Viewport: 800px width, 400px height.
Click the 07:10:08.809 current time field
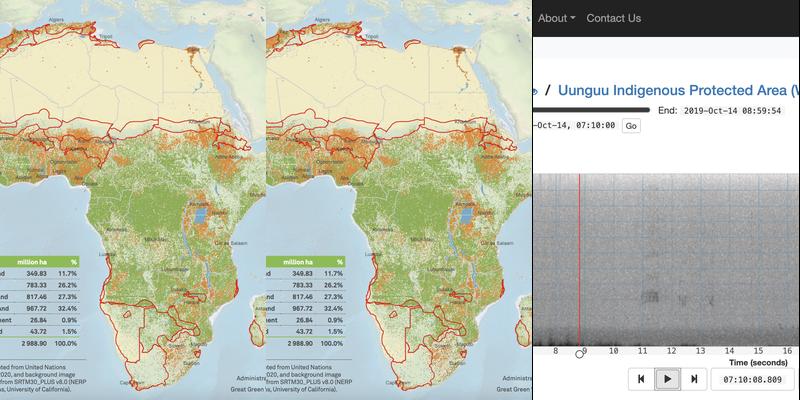tap(751, 379)
